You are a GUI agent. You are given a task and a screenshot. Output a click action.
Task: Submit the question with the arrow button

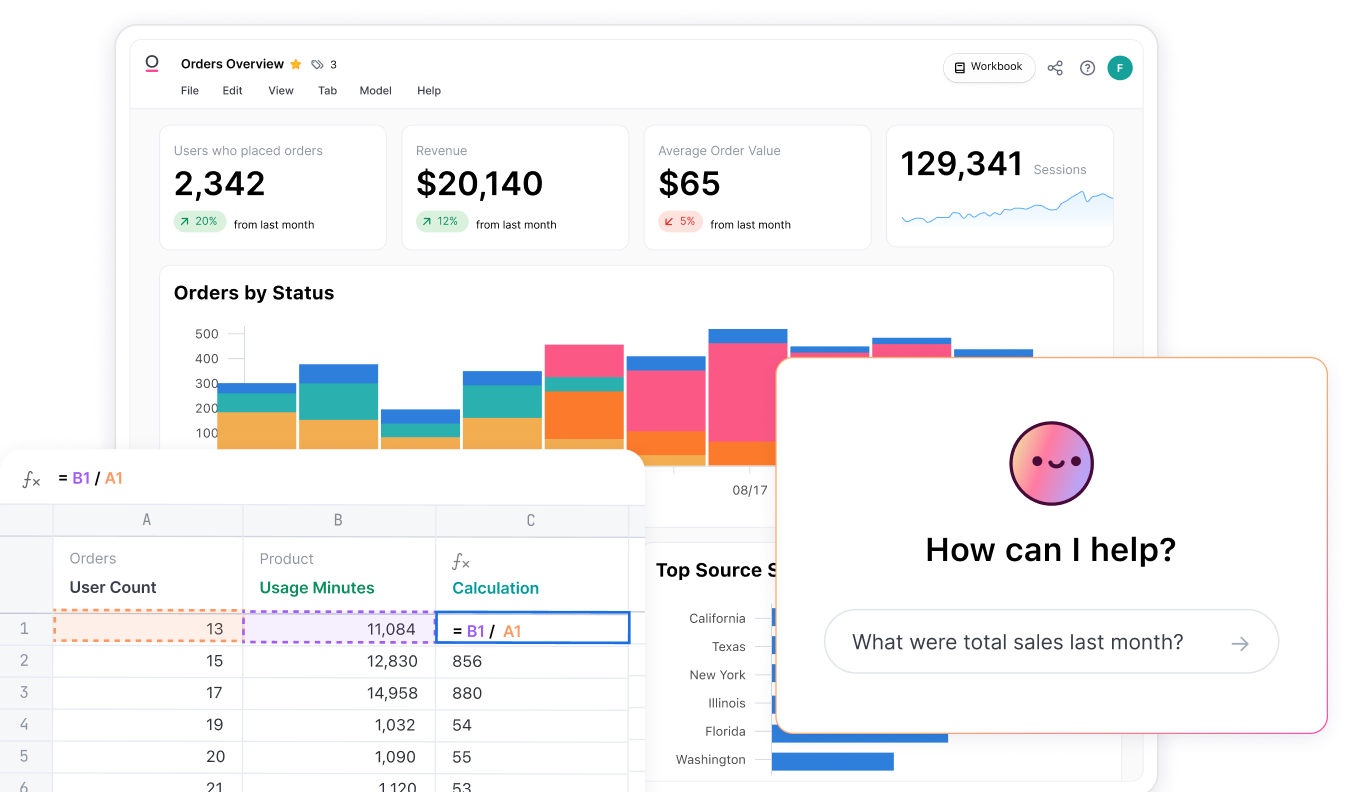click(1240, 643)
